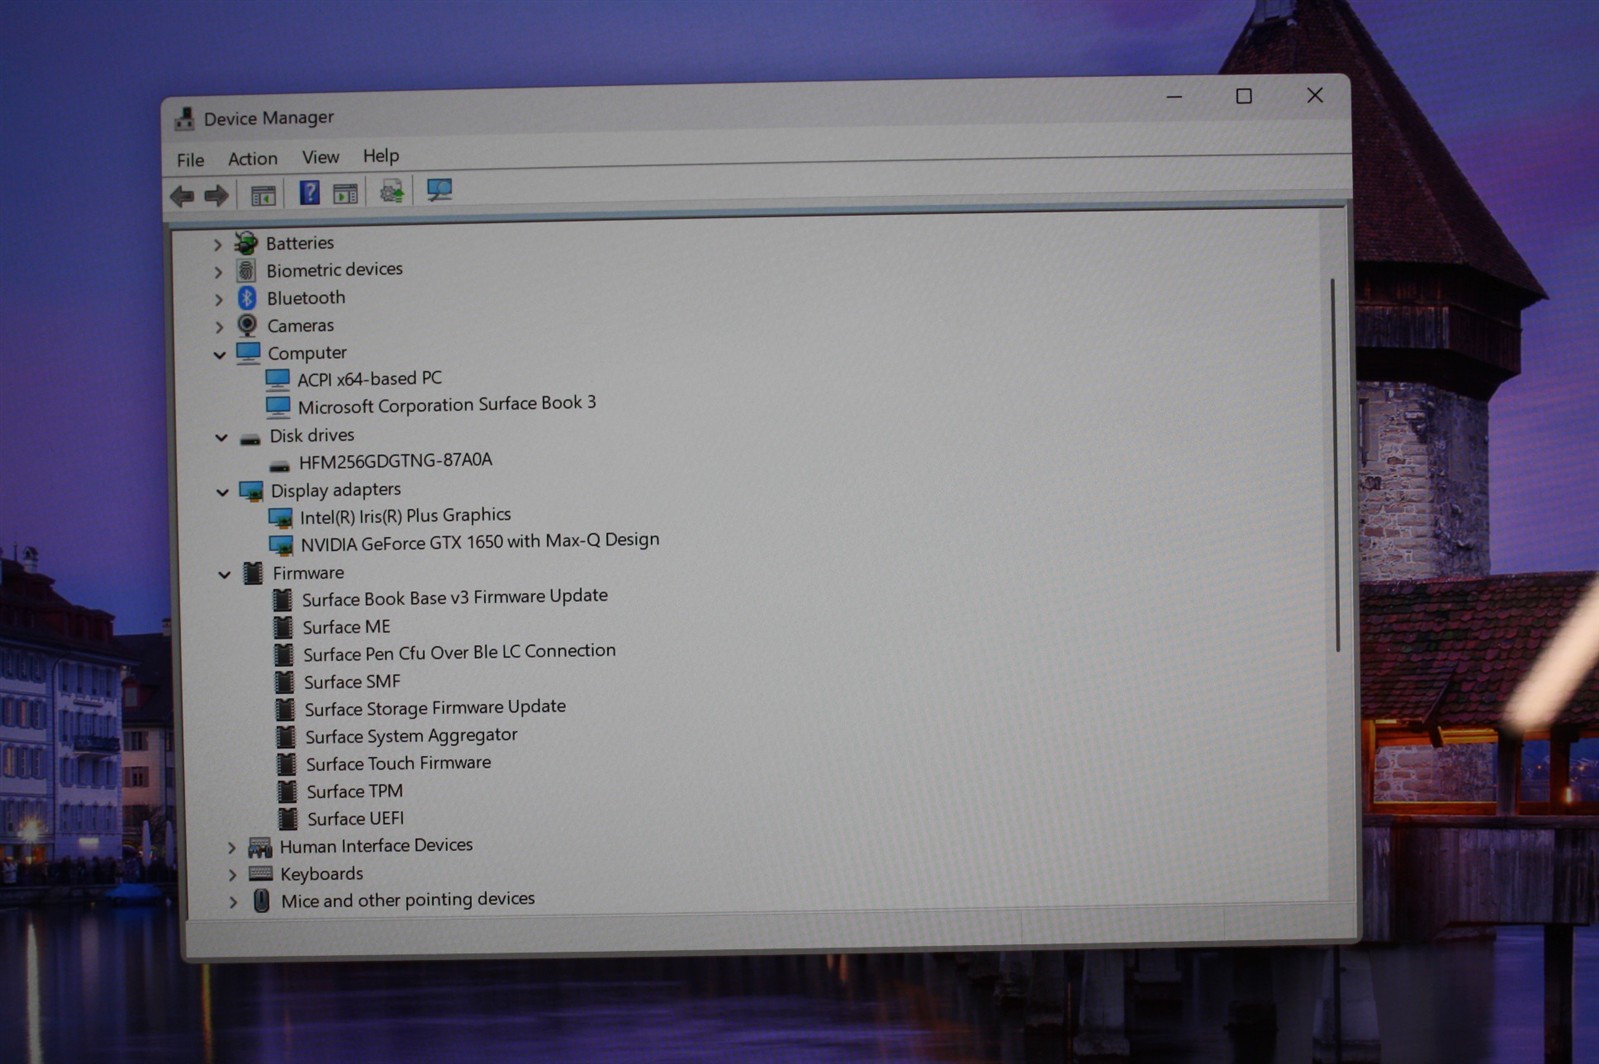Expand the Bluetooth node
The width and height of the screenshot is (1599, 1064).
point(218,299)
